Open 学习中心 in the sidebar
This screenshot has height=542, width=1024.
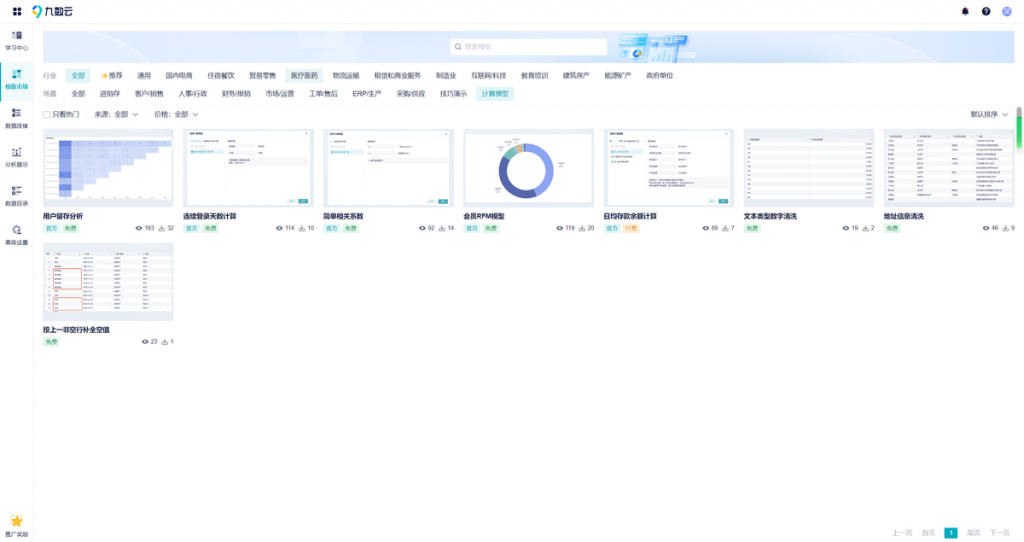tap(16, 40)
